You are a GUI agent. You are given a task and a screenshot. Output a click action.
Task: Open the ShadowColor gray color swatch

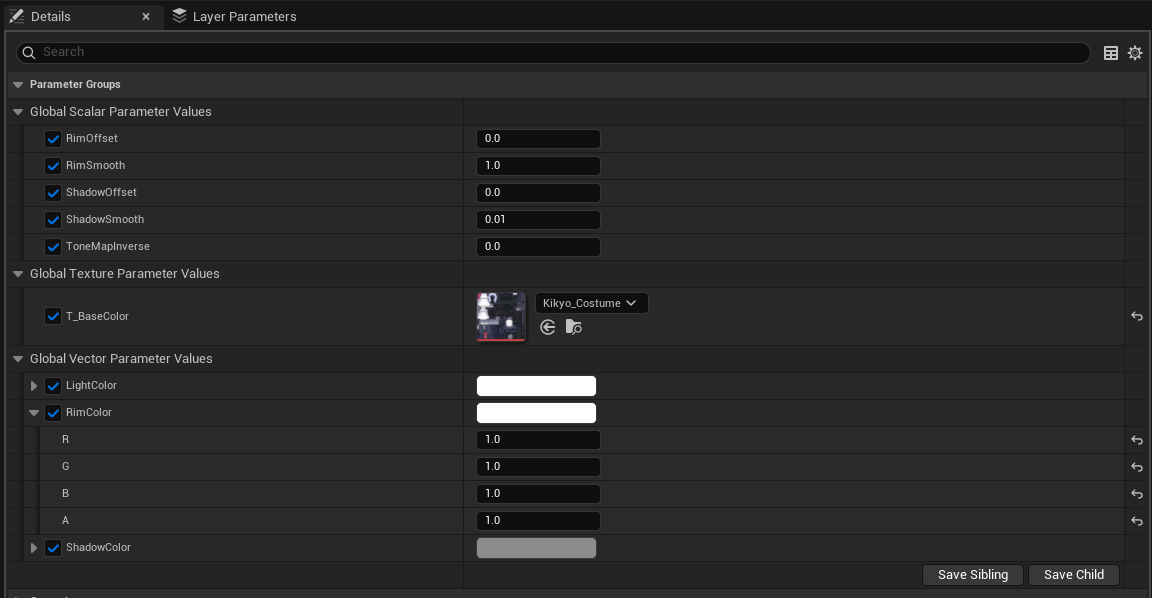(x=536, y=548)
